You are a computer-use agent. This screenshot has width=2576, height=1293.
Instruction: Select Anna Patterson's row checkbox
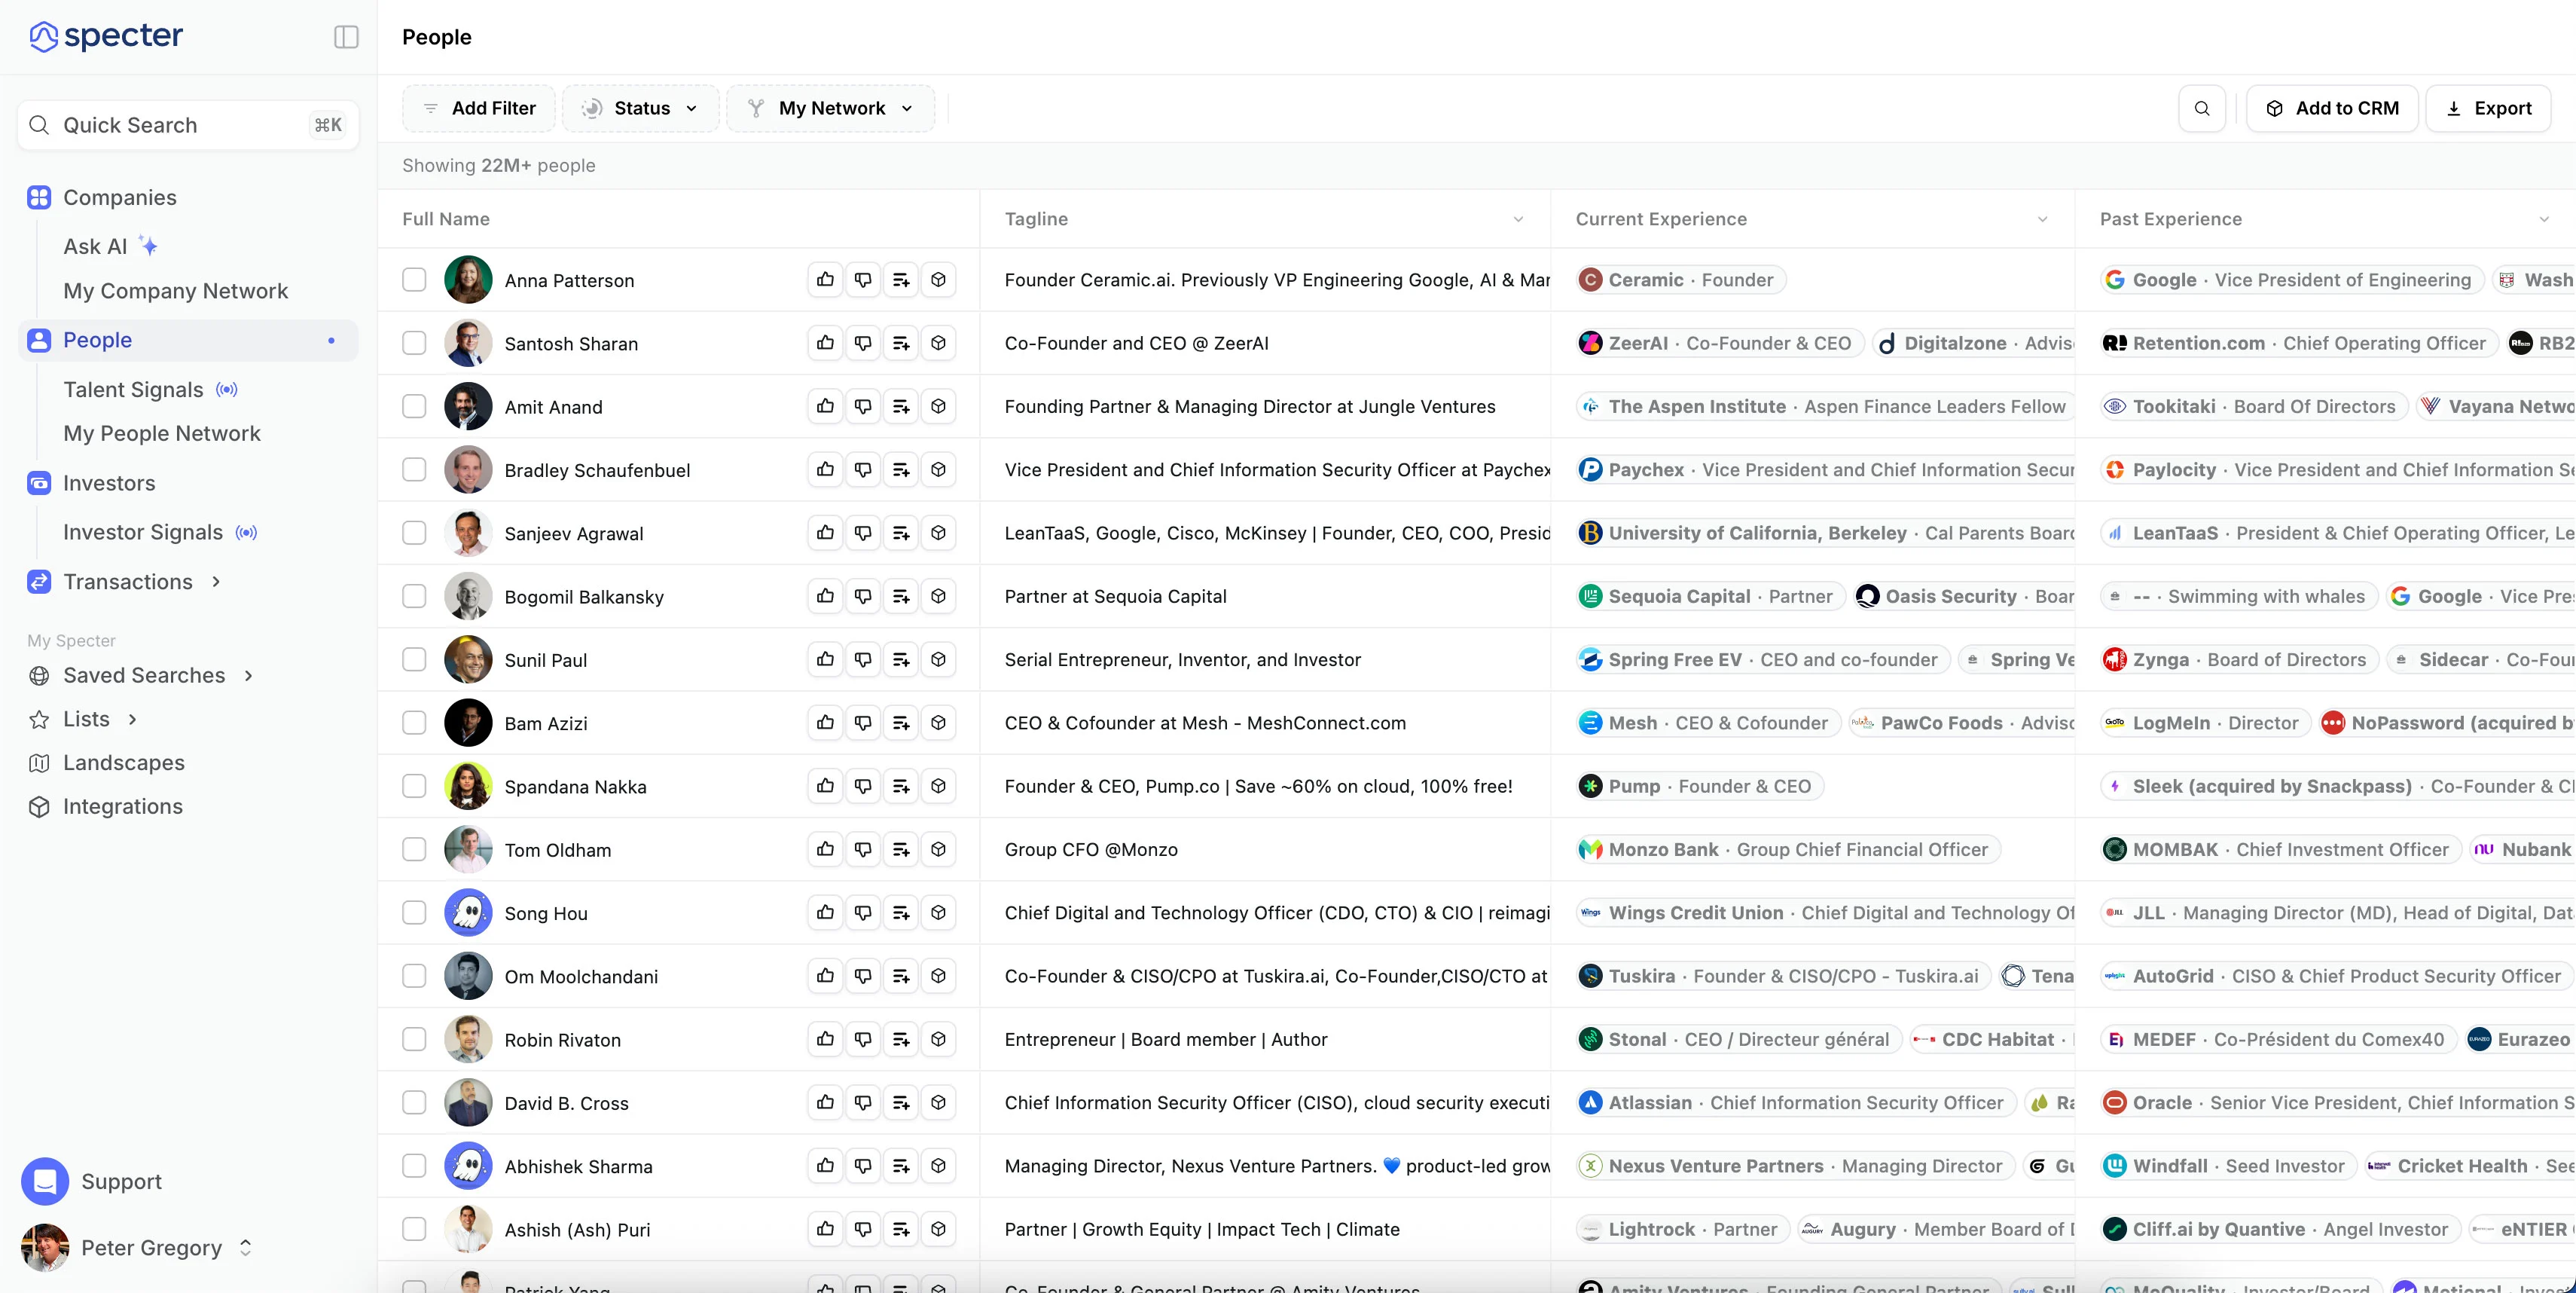click(x=414, y=280)
